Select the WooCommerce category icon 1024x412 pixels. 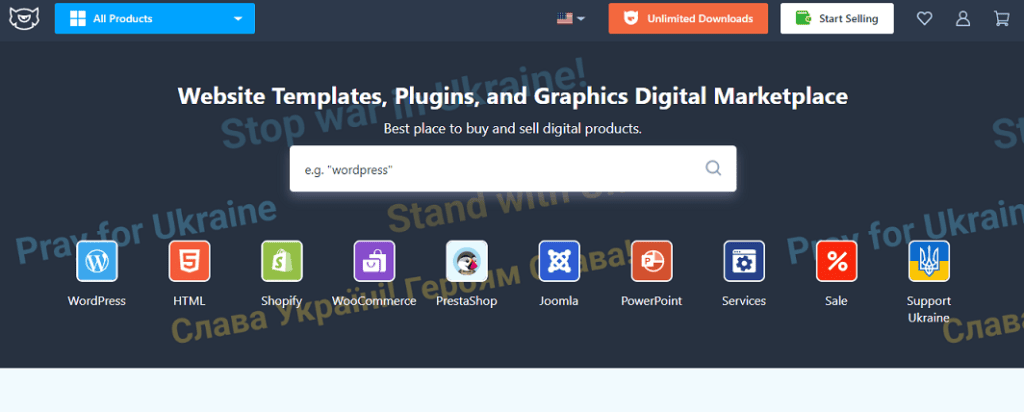pos(374,261)
